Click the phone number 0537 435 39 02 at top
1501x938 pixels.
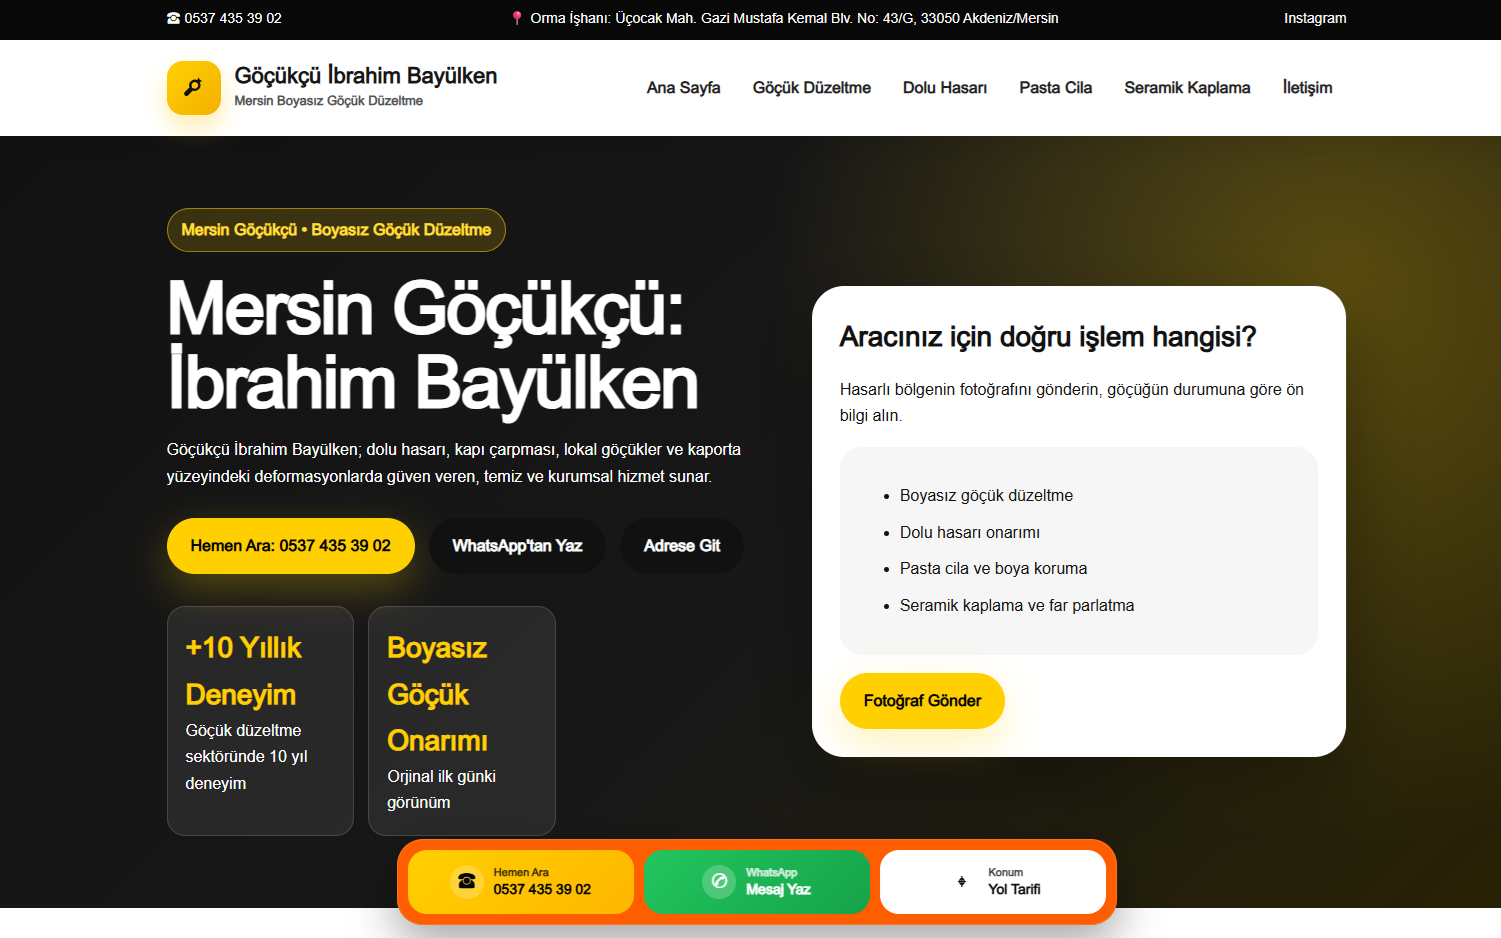click(233, 18)
